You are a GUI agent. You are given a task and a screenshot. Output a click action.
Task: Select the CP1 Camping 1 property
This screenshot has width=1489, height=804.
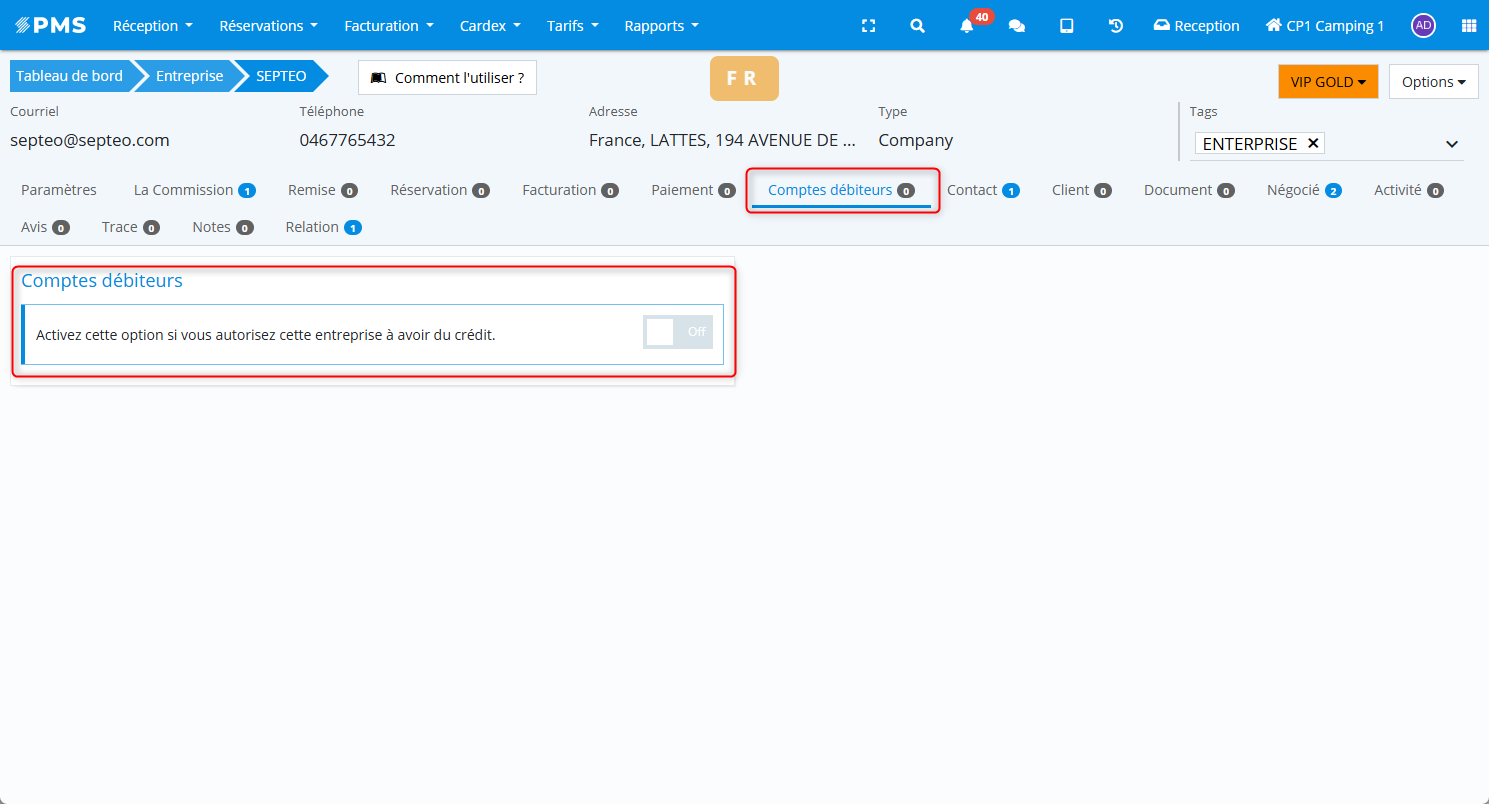1325,26
